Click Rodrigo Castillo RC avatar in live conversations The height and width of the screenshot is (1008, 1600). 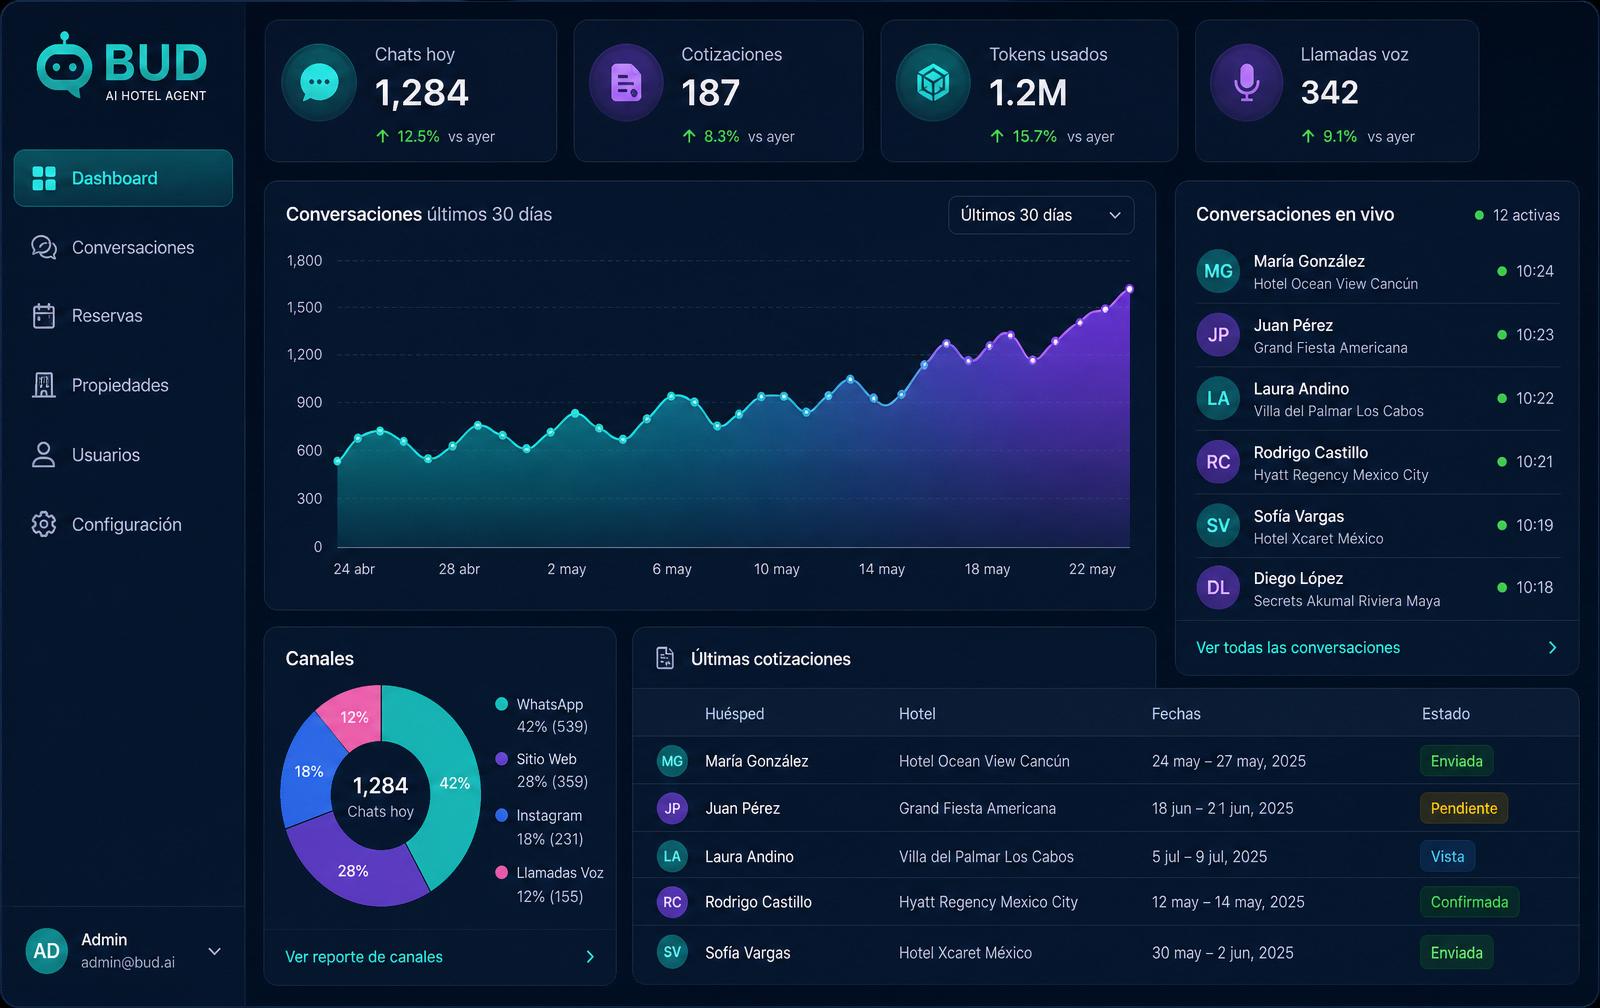(x=1218, y=462)
